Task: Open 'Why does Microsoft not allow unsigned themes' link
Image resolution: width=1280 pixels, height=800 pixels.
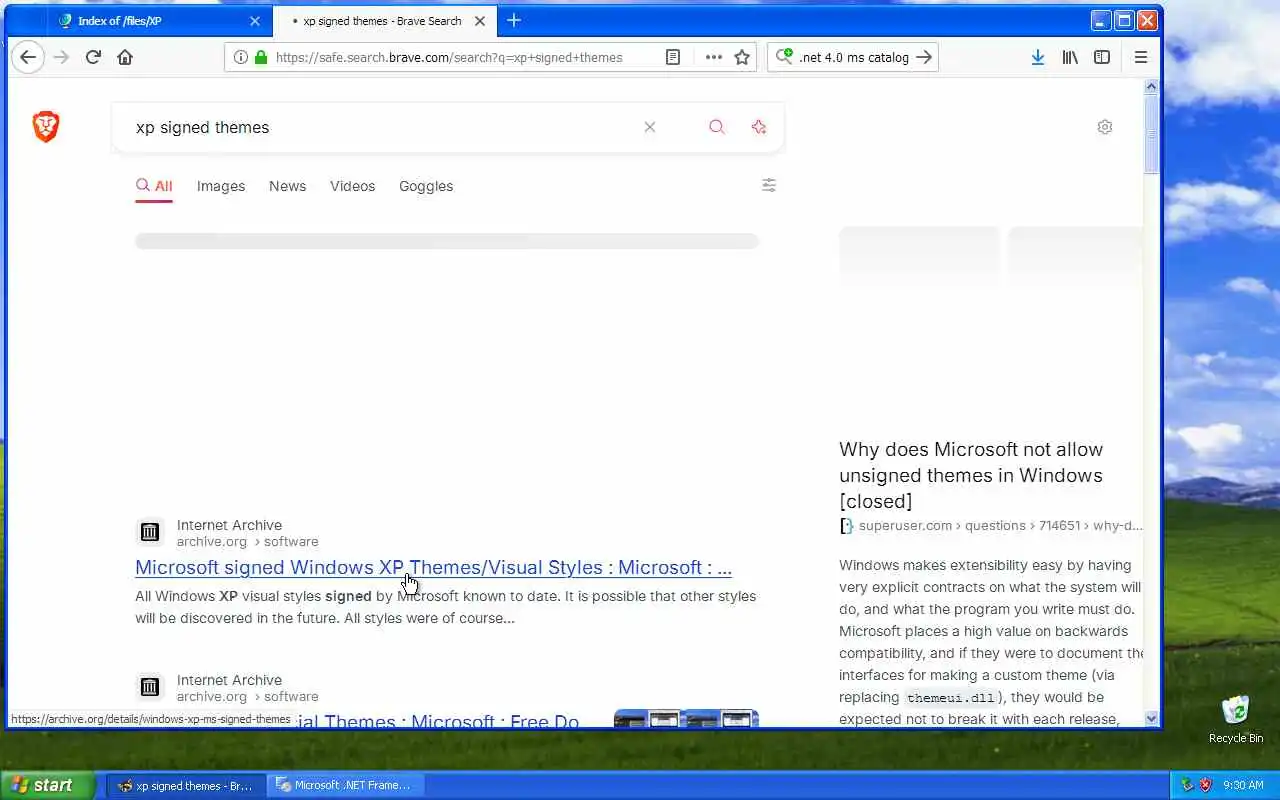Action: (971, 475)
